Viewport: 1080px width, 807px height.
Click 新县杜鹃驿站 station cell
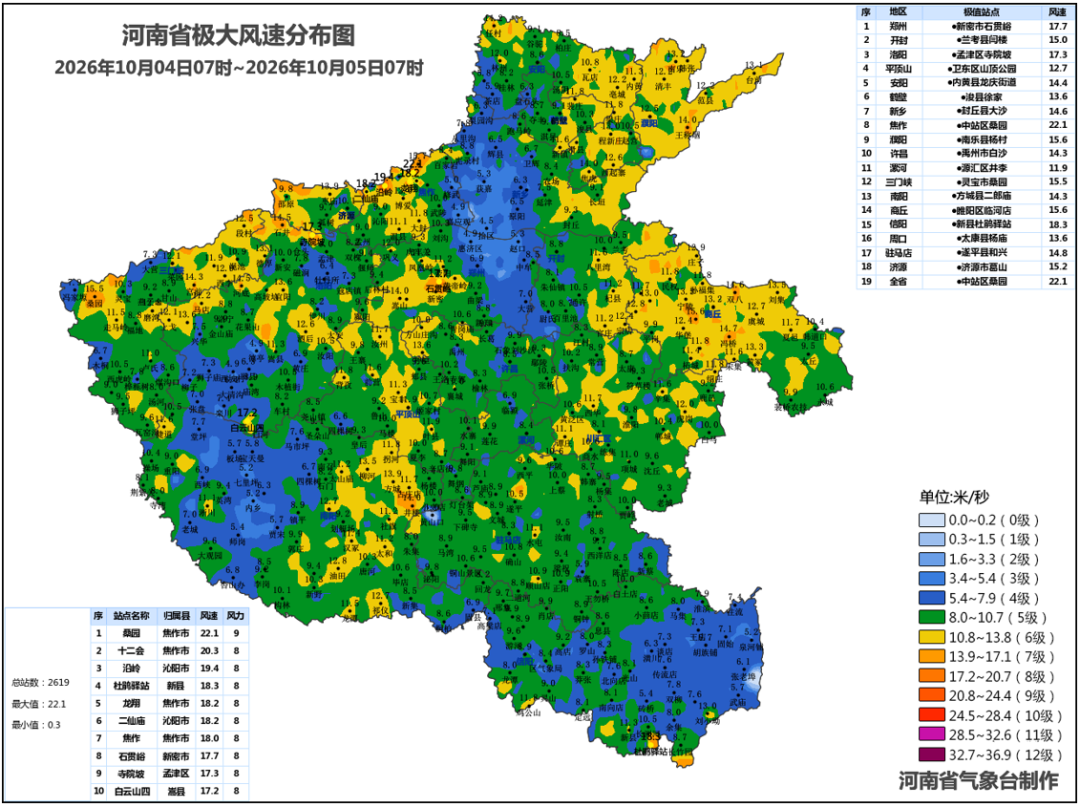[x=981, y=224]
